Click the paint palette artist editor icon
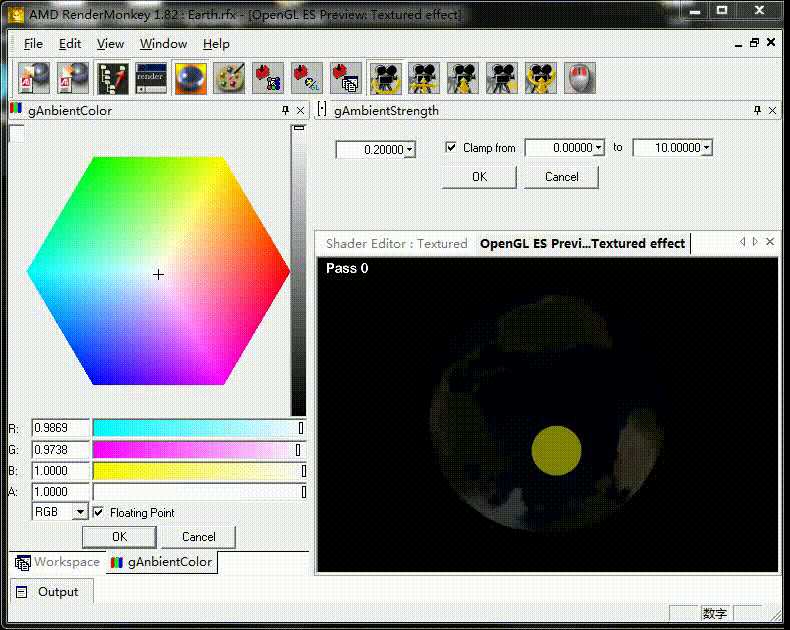Viewport: 790px width, 630px height. pyautogui.click(x=229, y=78)
